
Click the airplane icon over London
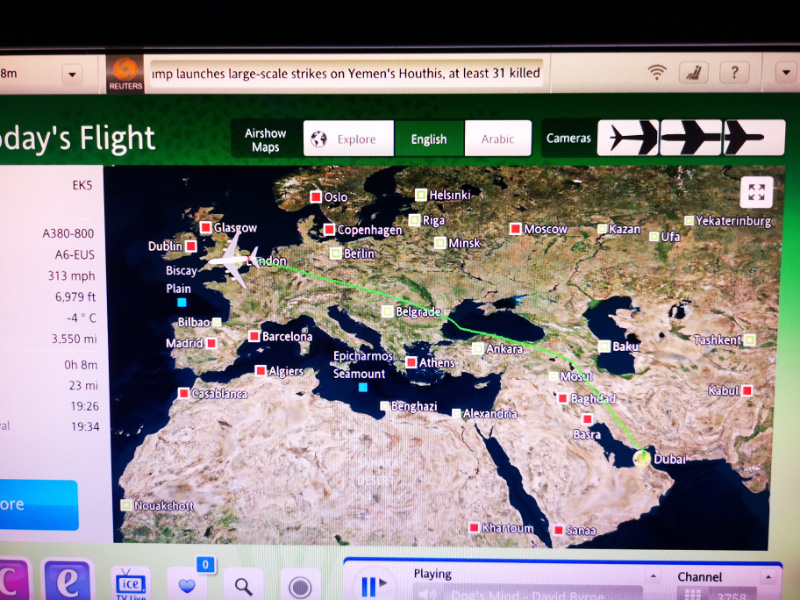[235, 261]
